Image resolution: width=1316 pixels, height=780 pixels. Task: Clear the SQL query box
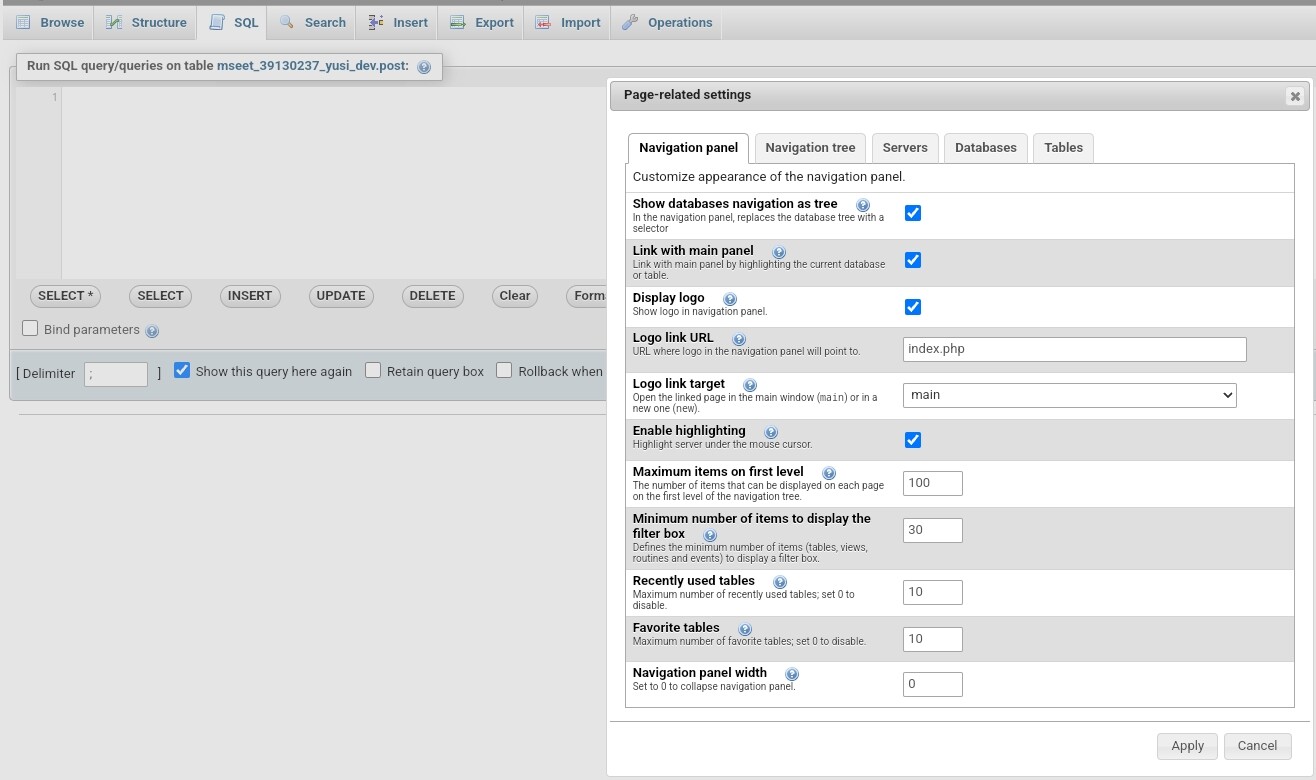click(515, 296)
